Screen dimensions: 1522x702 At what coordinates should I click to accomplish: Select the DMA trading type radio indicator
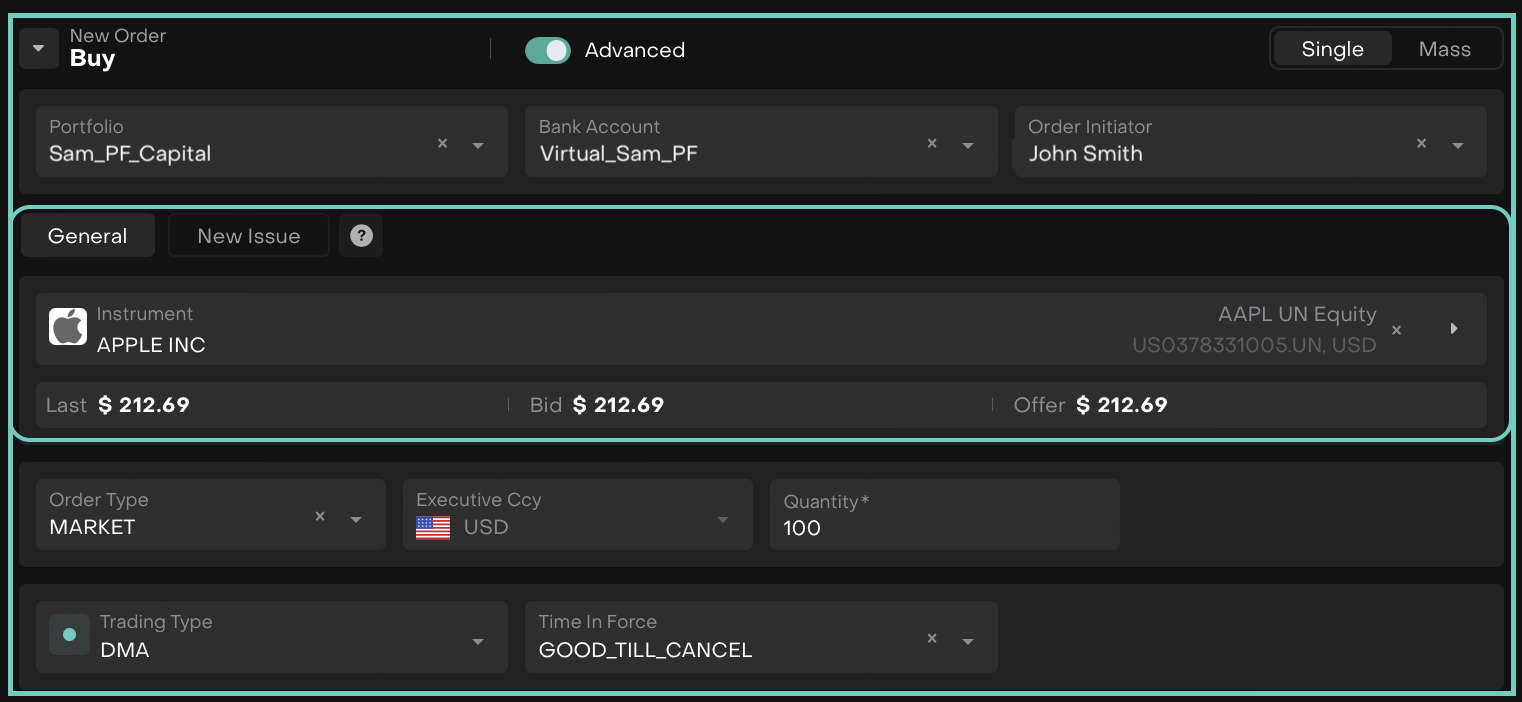pos(69,635)
